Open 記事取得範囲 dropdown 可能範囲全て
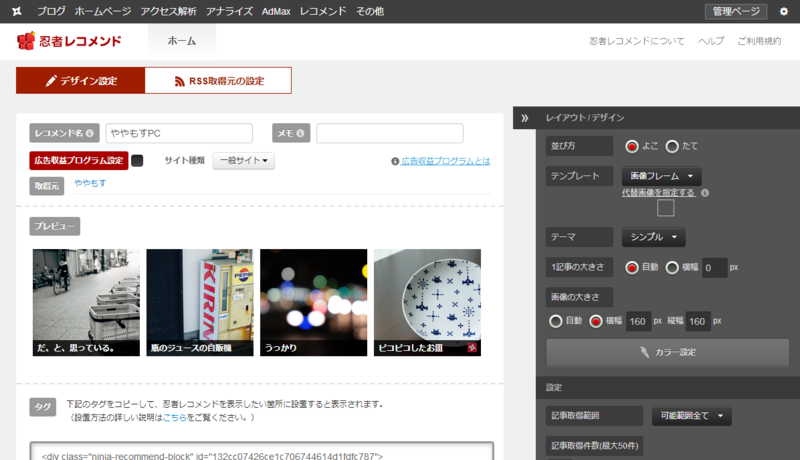 coord(692,416)
